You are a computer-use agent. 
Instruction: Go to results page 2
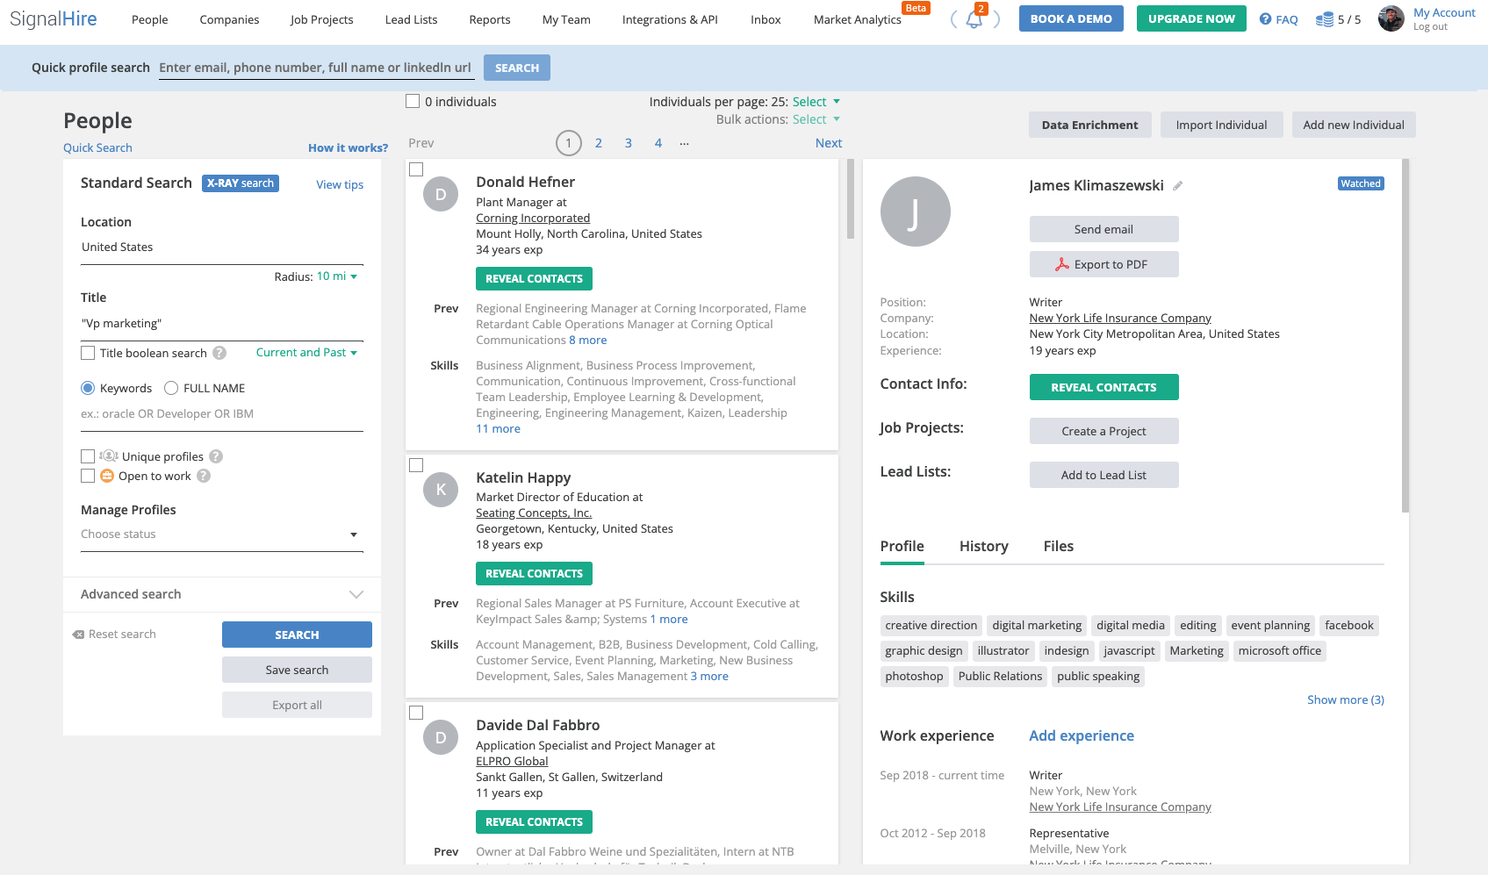pyautogui.click(x=598, y=143)
